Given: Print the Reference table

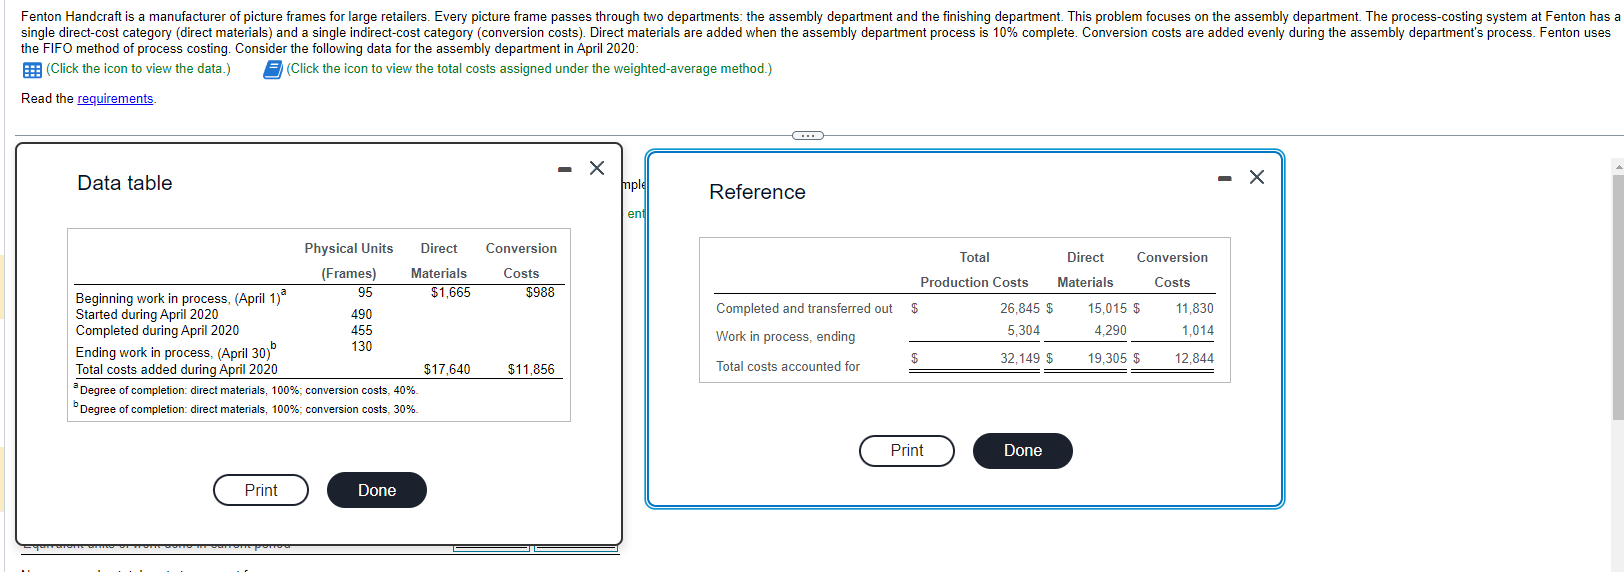Looking at the screenshot, I should [x=907, y=451].
